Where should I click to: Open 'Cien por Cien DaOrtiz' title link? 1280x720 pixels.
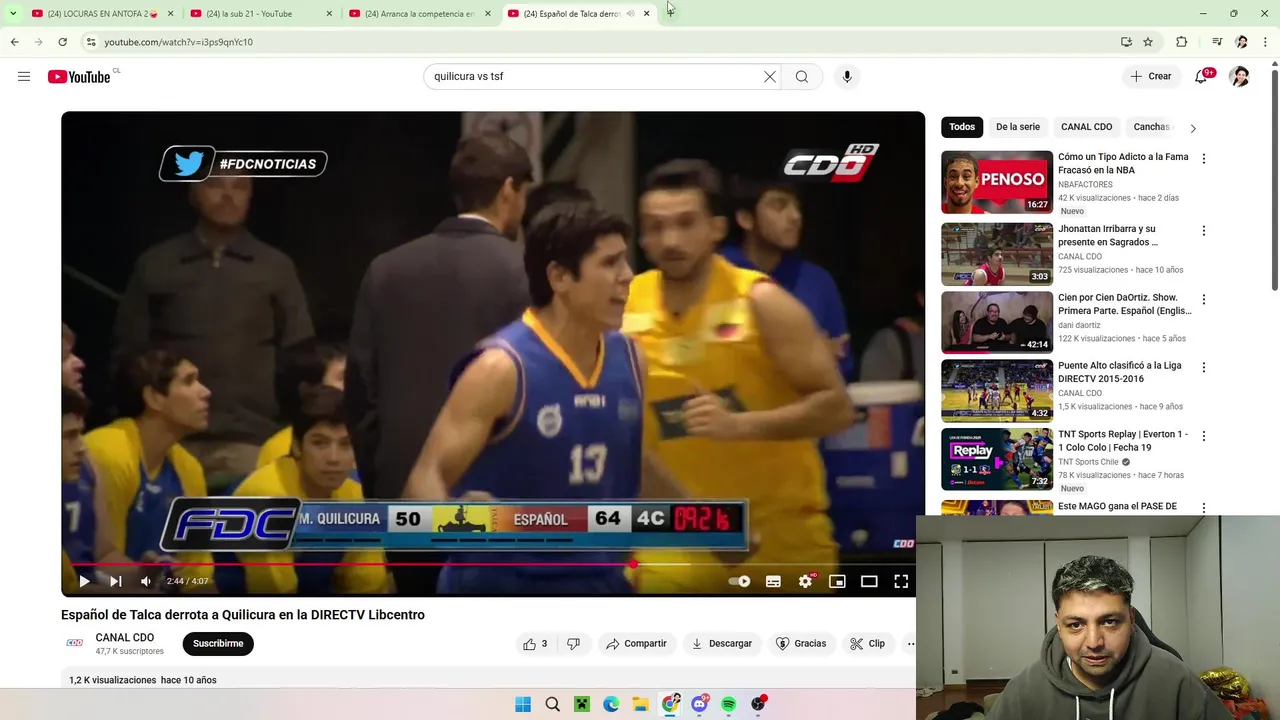point(1124,304)
